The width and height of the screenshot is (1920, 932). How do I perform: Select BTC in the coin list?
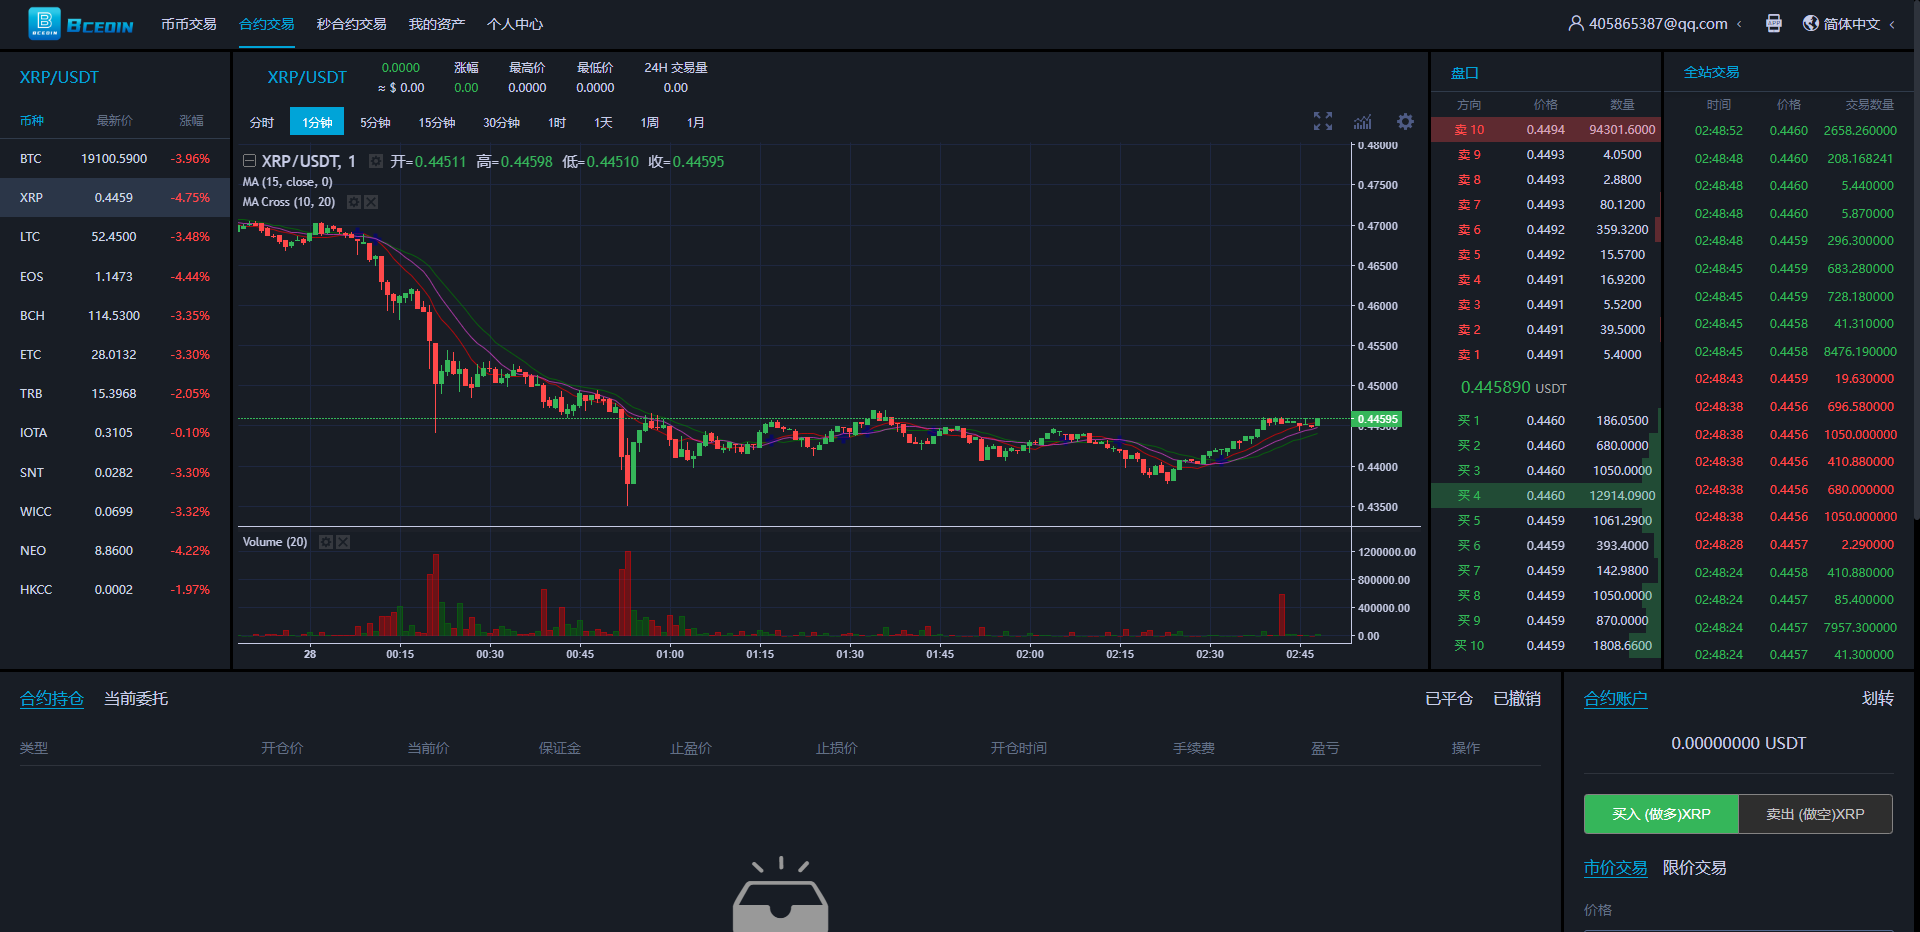[115, 159]
